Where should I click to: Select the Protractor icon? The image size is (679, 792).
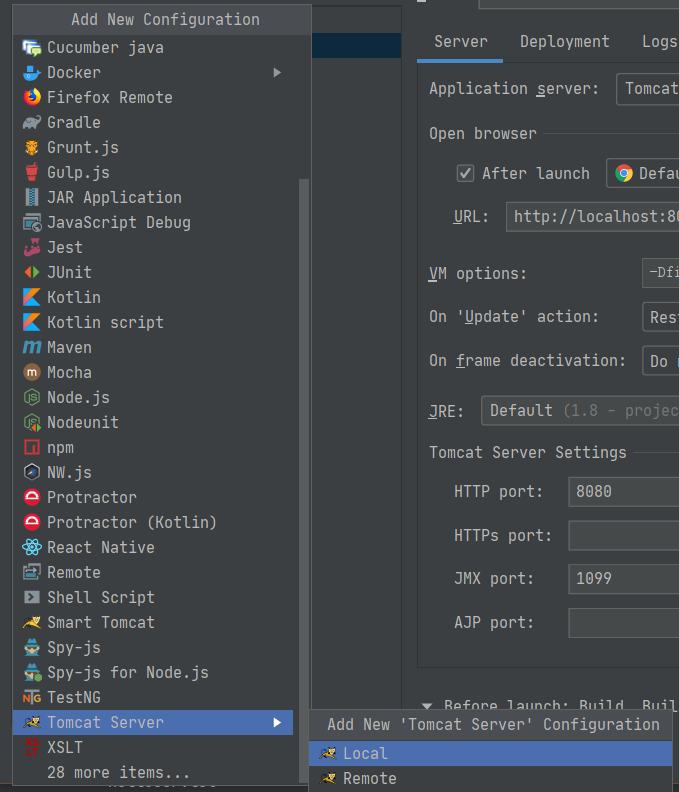pyautogui.click(x=31, y=498)
